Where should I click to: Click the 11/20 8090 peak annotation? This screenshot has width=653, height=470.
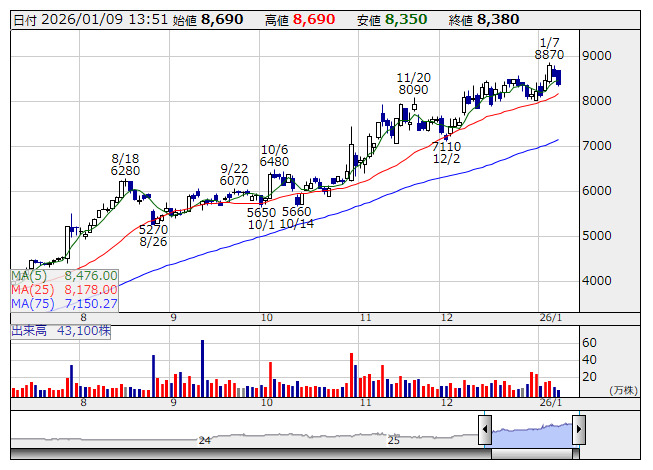(x=413, y=84)
